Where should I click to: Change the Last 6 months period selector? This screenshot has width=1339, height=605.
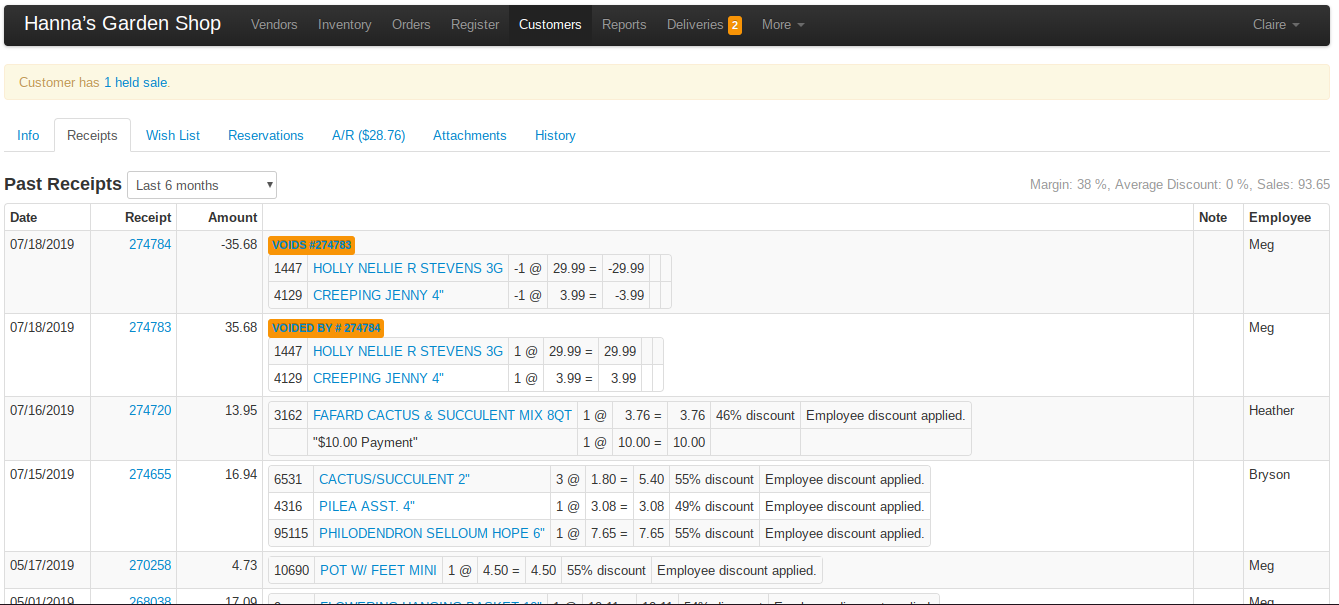pyautogui.click(x=202, y=185)
